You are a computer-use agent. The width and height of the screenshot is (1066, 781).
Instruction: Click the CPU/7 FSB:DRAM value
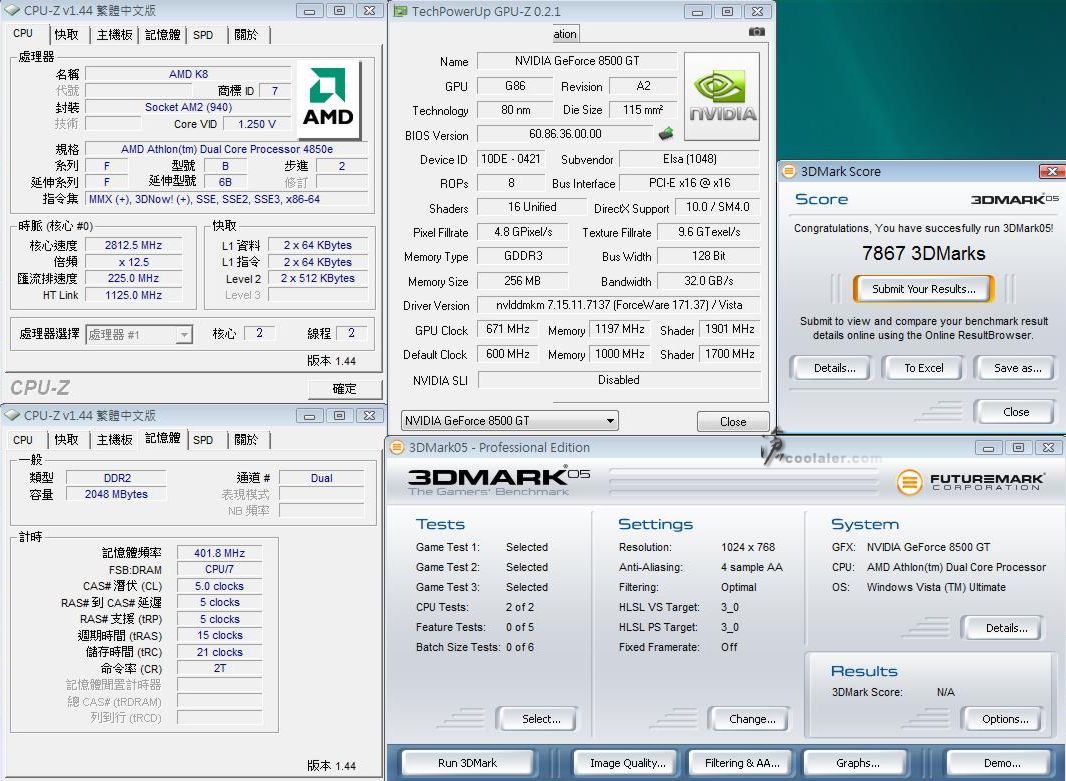click(219, 570)
